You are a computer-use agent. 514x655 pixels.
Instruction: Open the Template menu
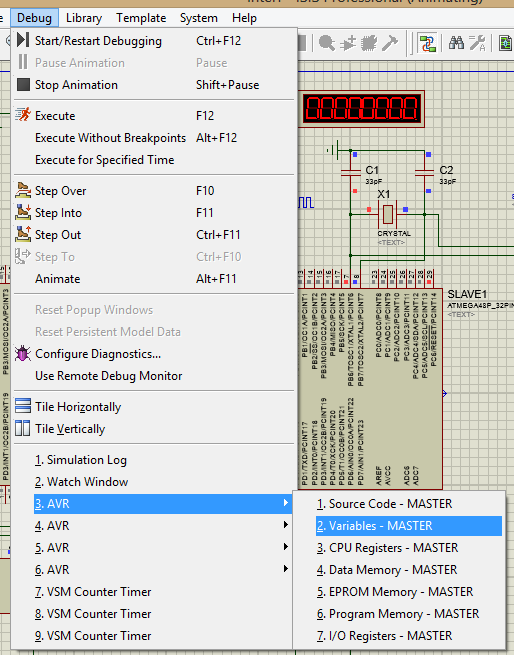click(141, 18)
